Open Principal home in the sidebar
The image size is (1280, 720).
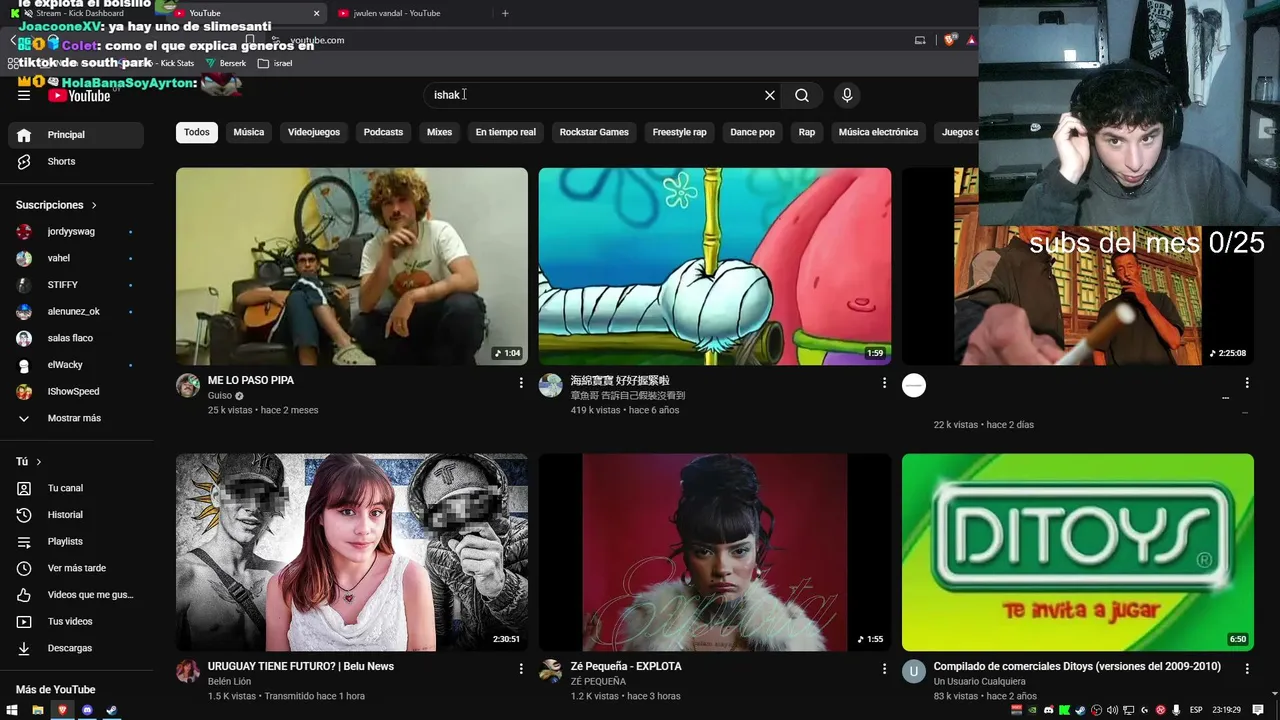click(76, 135)
